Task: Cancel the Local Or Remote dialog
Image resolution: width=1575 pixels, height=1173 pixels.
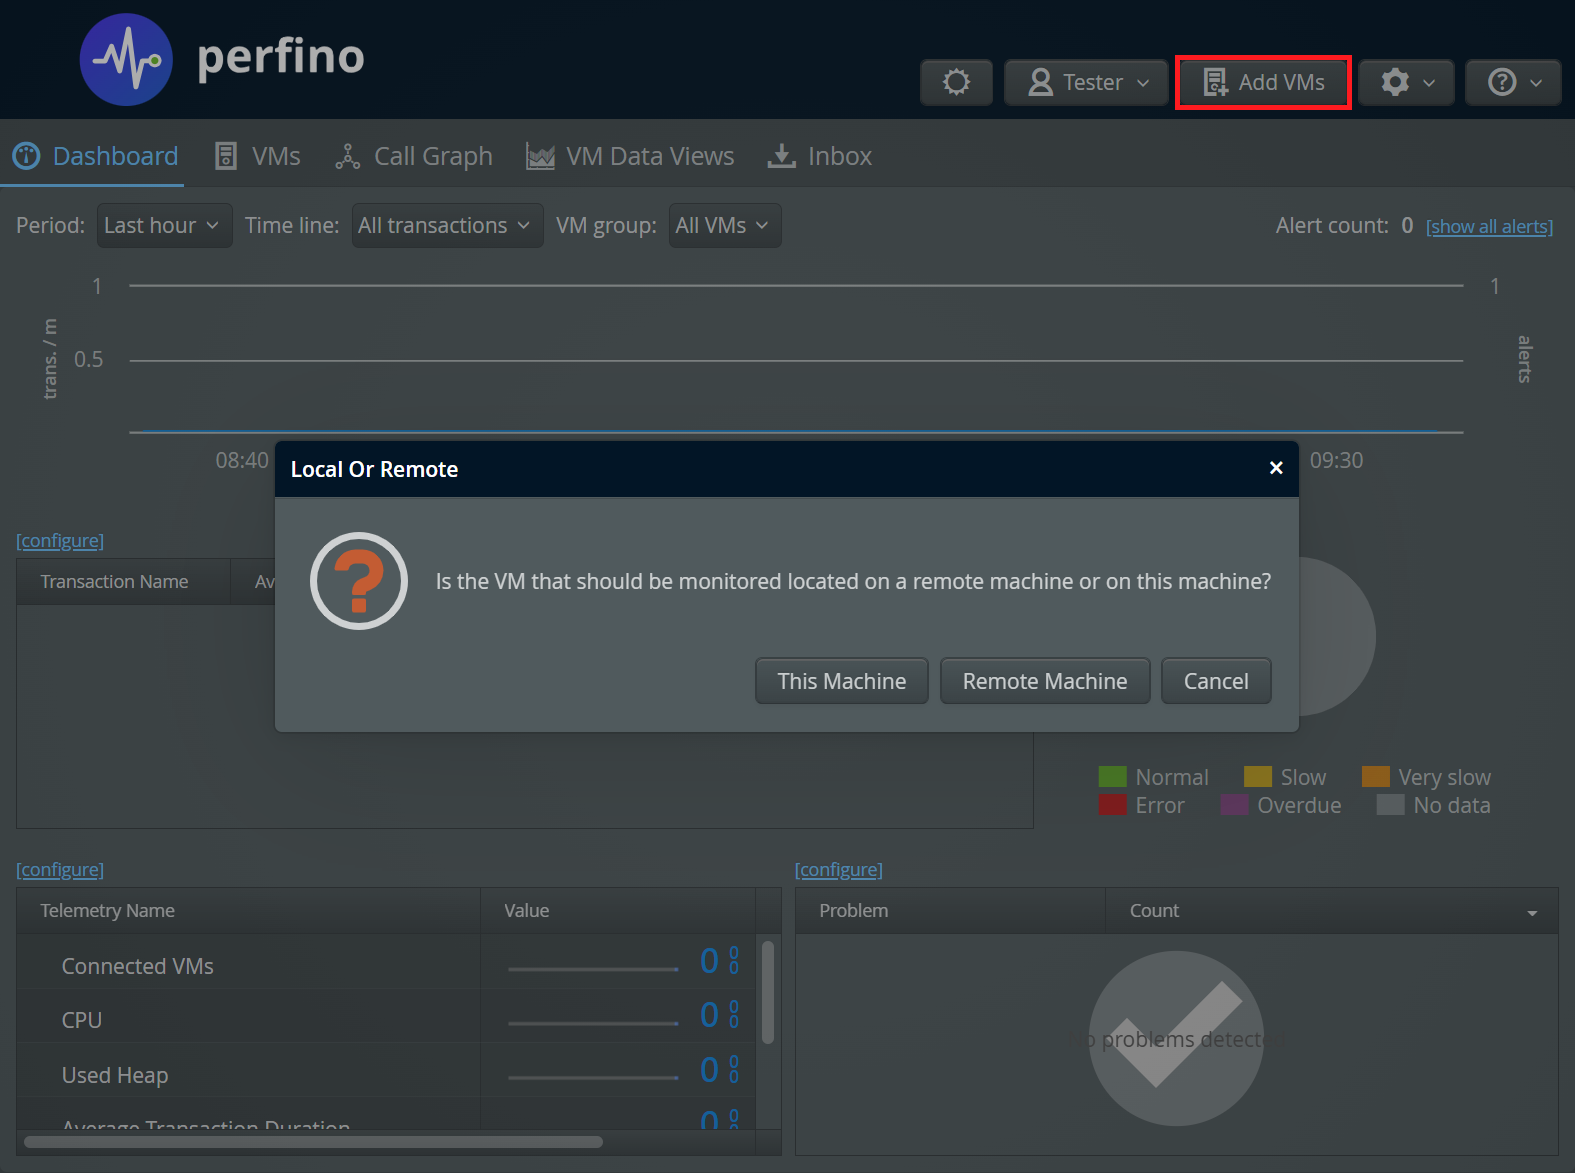Action: [1215, 681]
